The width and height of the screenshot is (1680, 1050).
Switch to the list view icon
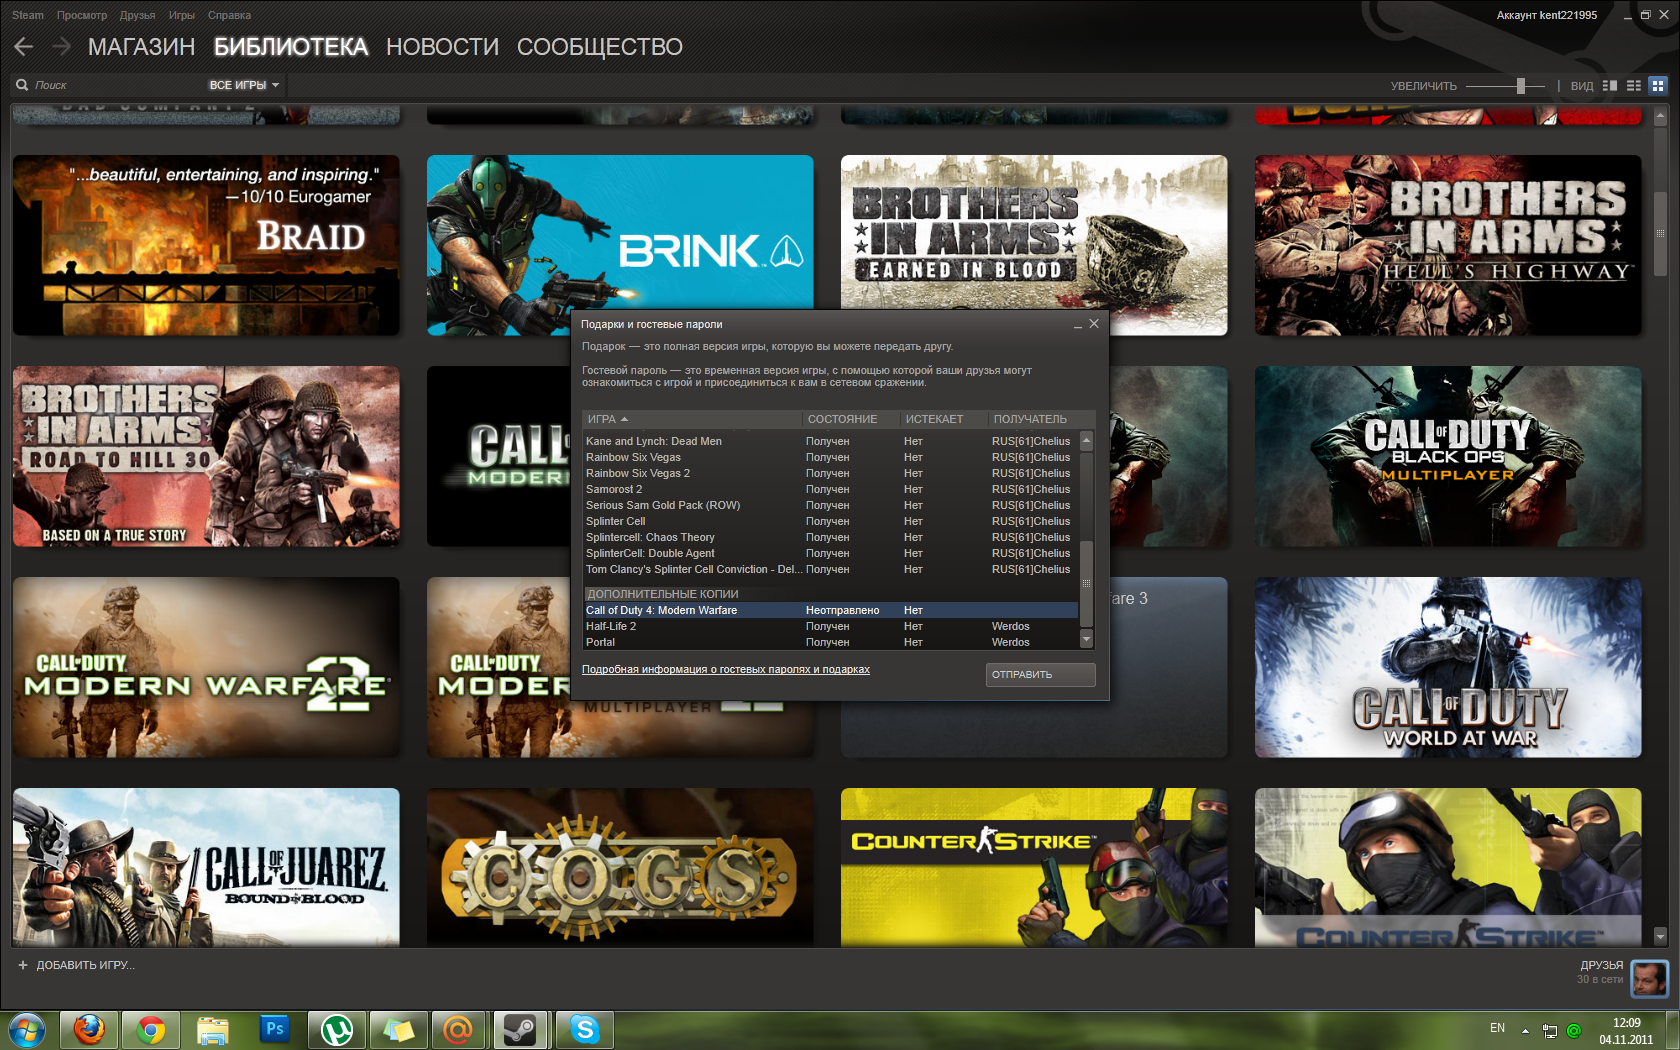tap(1634, 86)
